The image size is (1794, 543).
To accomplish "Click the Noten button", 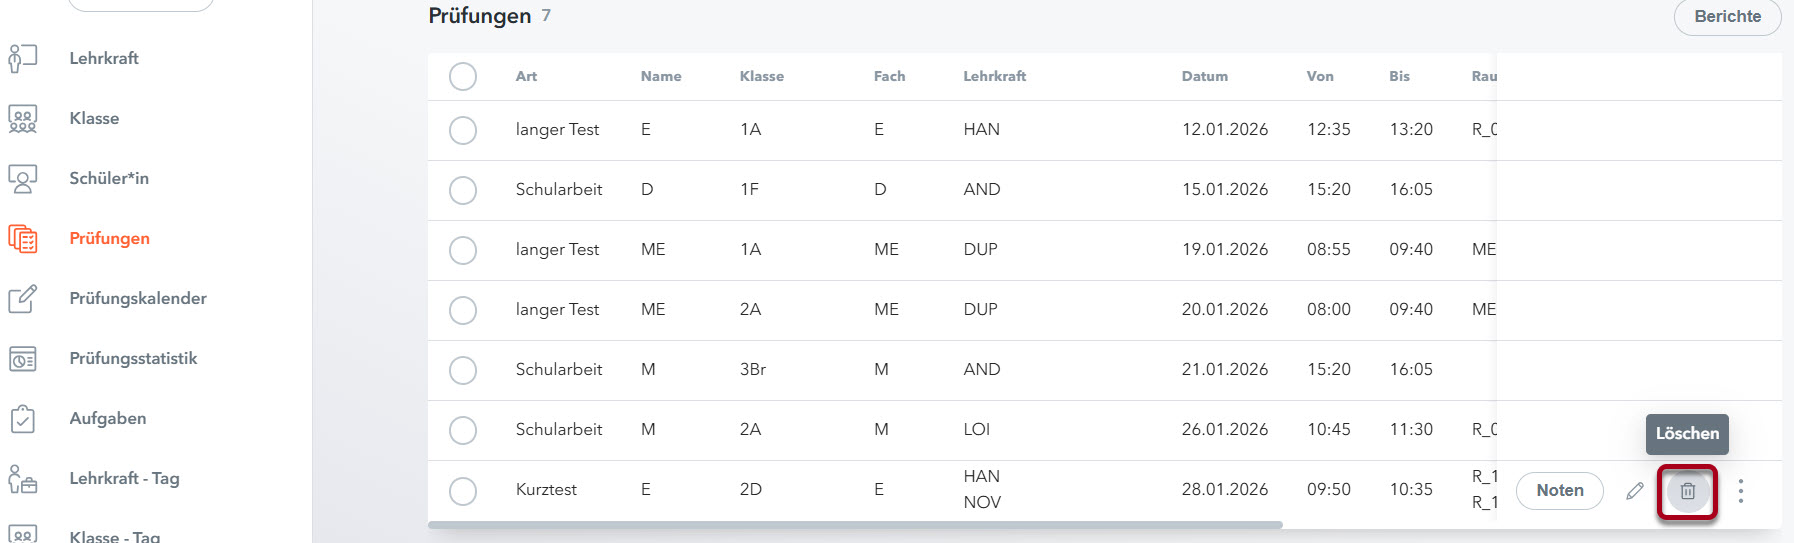I will 1559,491.
